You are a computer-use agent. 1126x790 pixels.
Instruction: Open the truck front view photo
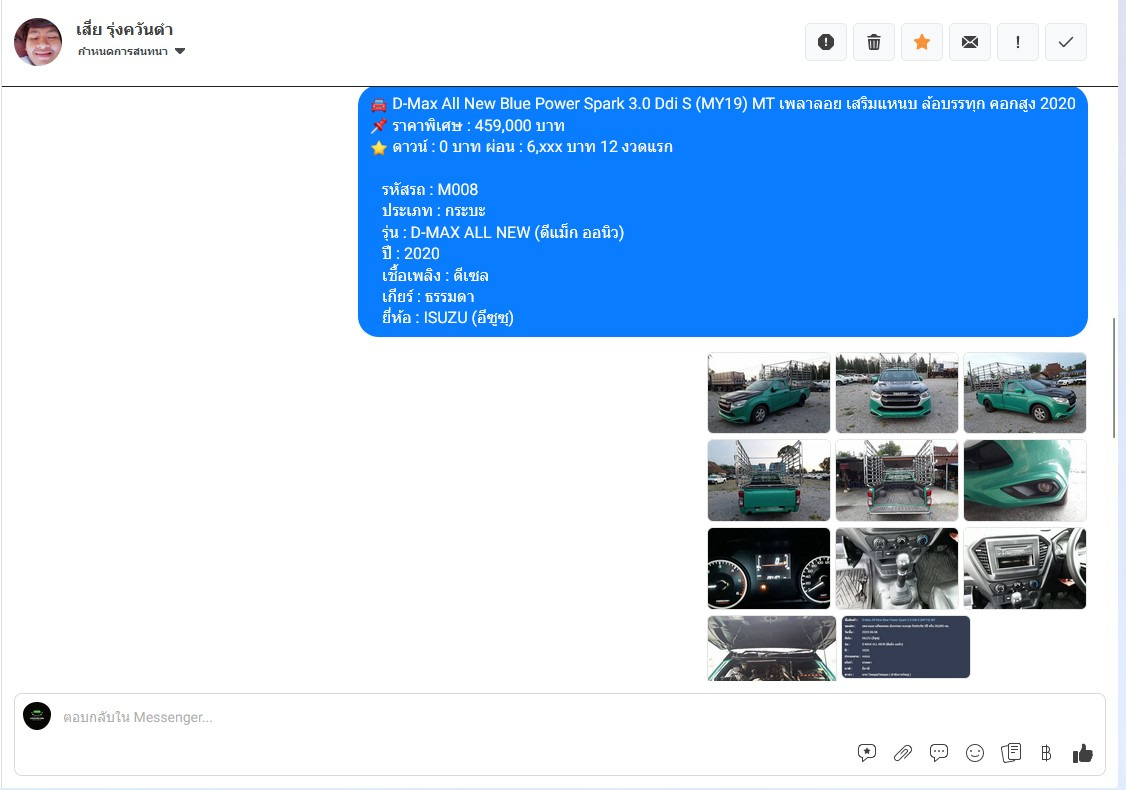click(896, 393)
